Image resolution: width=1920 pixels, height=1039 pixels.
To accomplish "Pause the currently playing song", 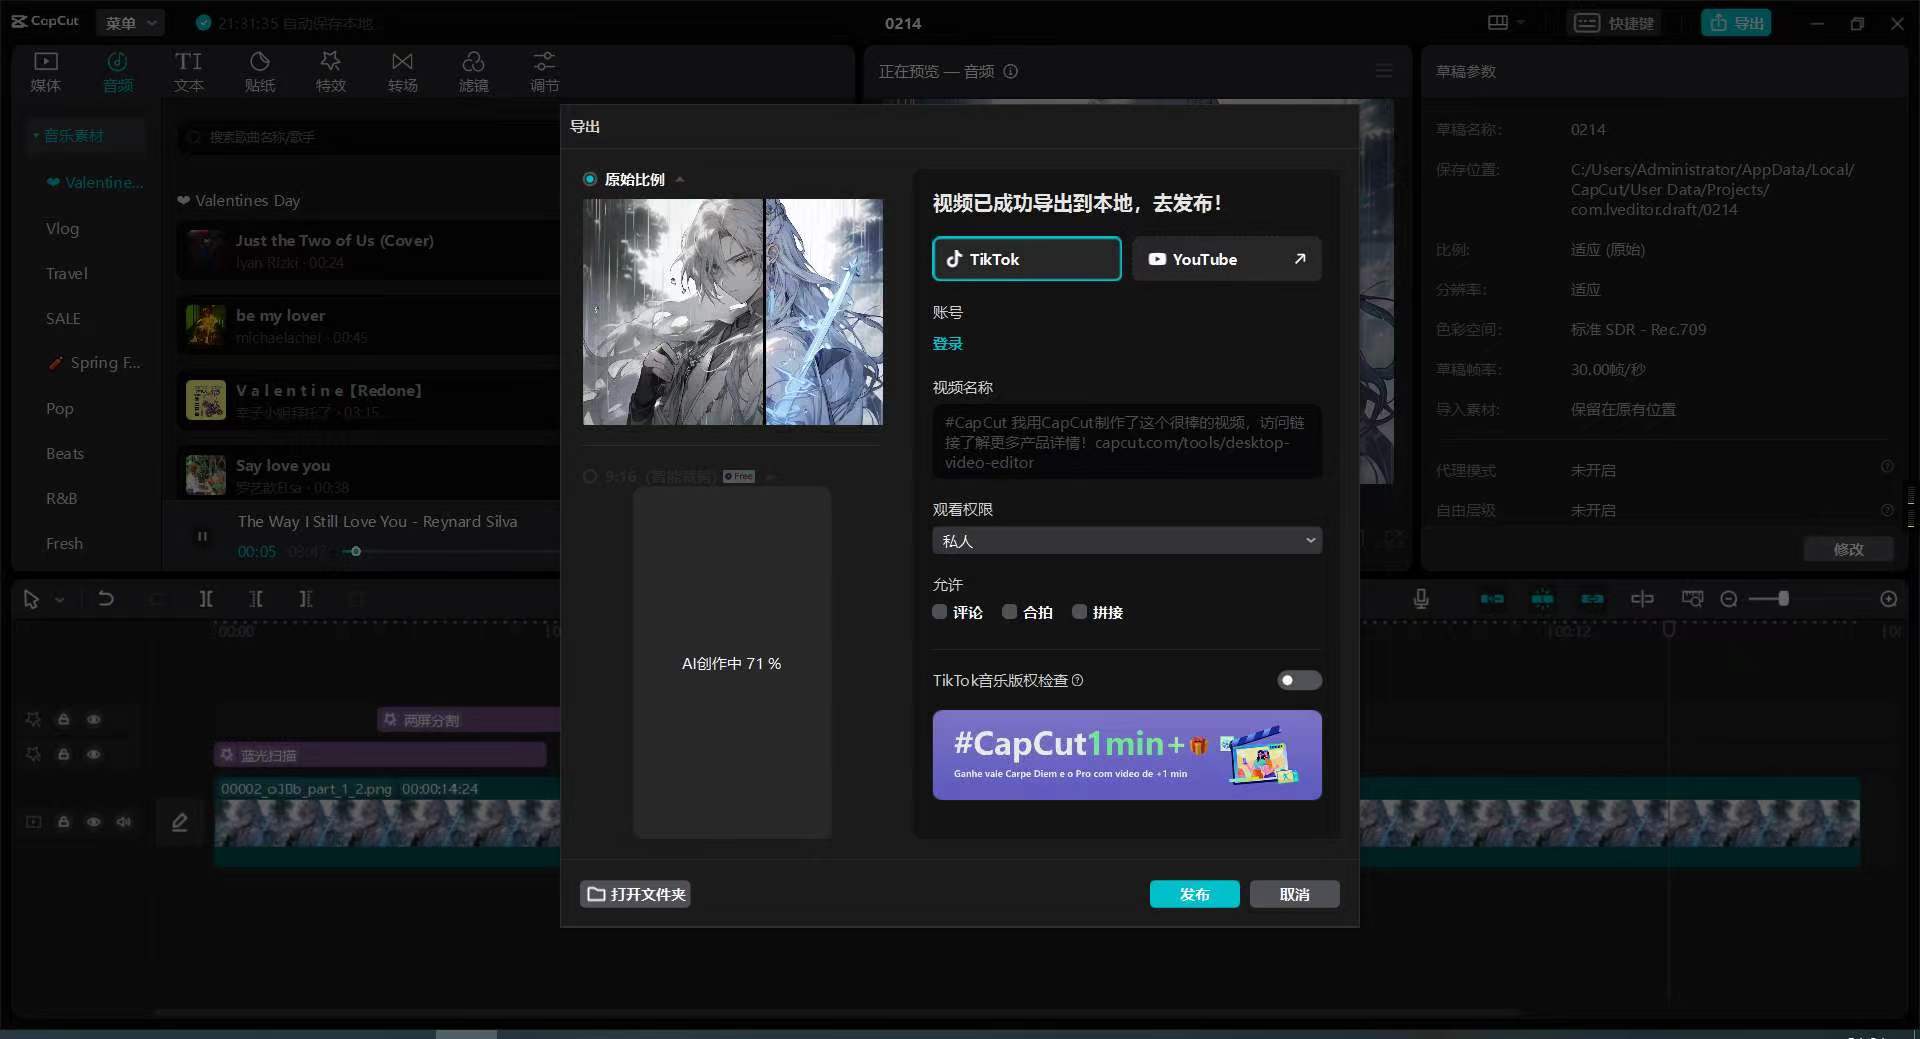I will [202, 537].
